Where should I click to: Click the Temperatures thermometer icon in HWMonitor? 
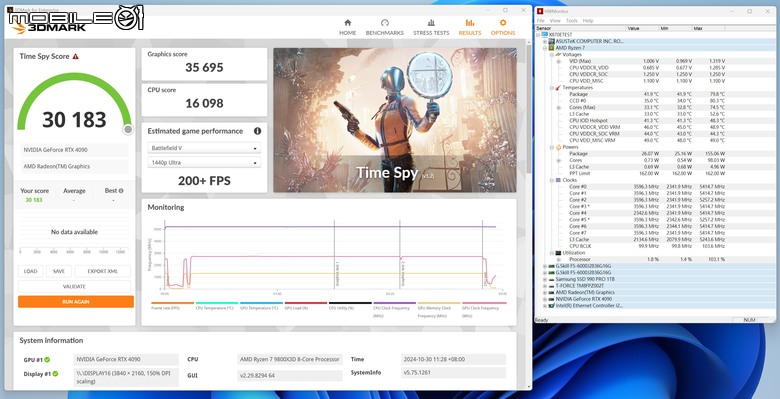[558, 88]
